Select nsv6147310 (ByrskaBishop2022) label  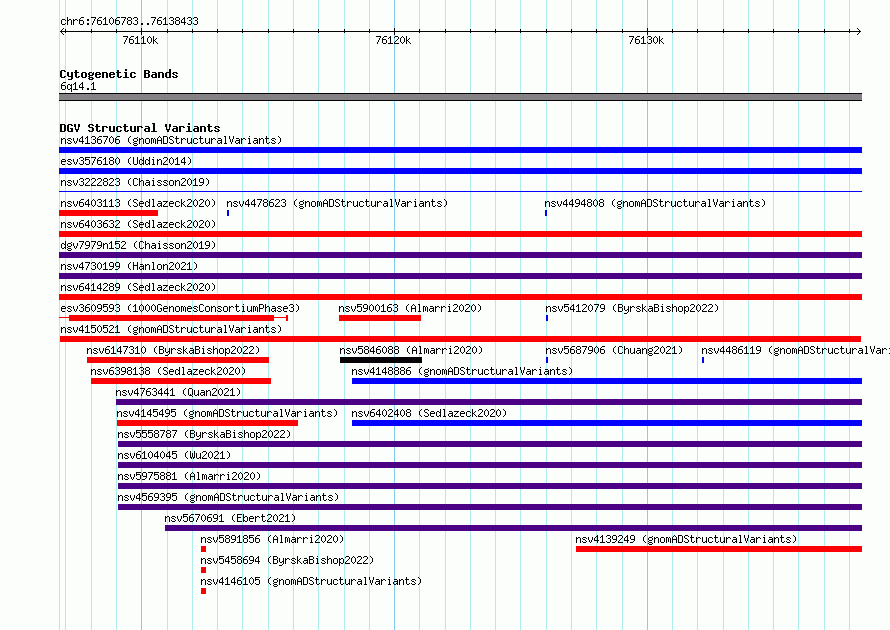(x=173, y=350)
